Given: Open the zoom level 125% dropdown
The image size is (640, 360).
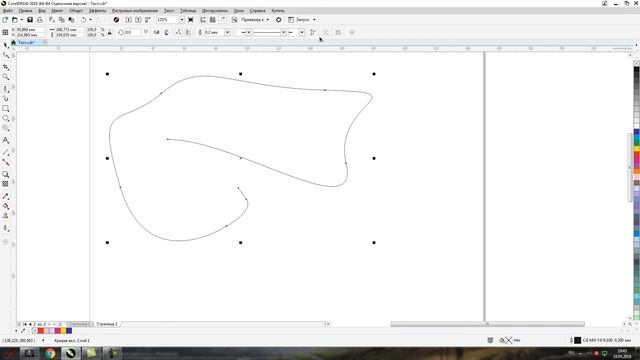Looking at the screenshot, I should (x=182, y=20).
